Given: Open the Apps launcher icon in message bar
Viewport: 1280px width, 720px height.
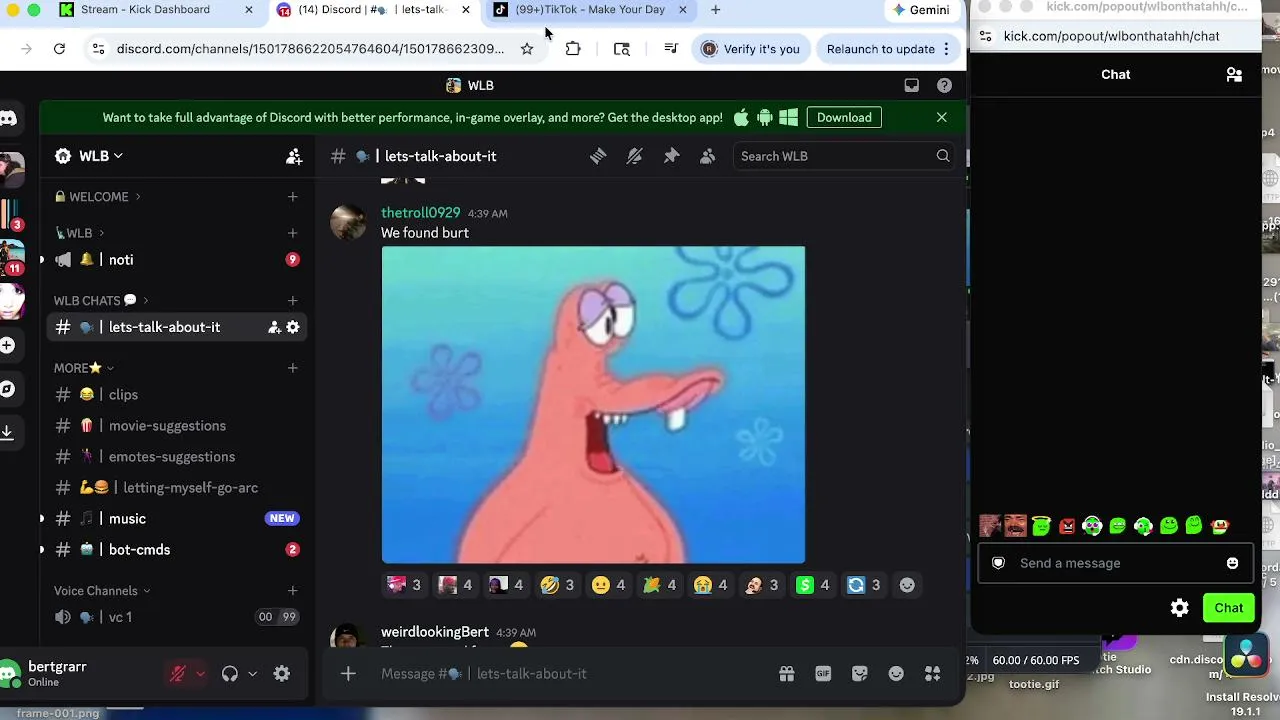Looking at the screenshot, I should point(932,674).
